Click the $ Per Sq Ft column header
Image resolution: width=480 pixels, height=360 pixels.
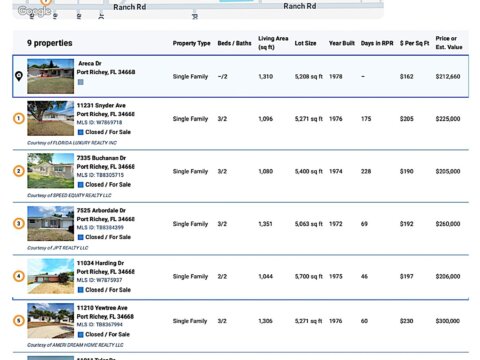(x=414, y=43)
